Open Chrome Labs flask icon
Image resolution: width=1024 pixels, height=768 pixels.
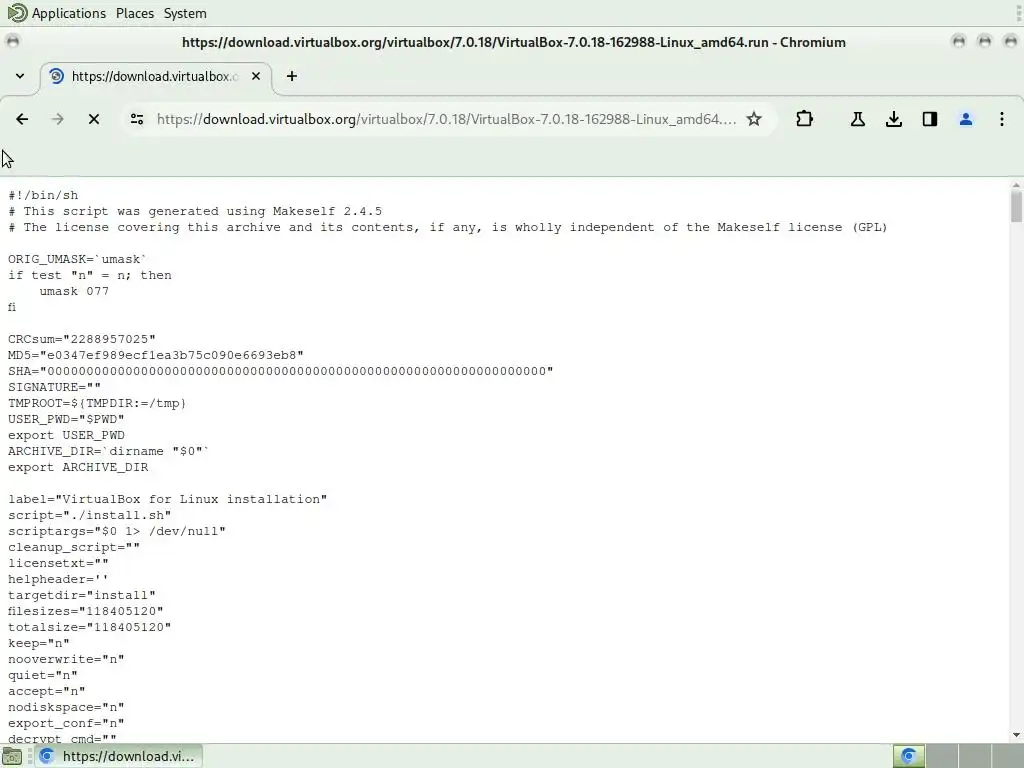point(857,119)
